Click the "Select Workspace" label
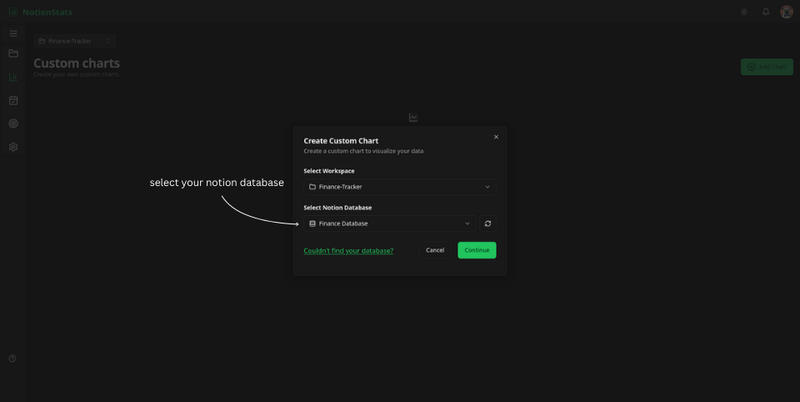 [x=329, y=171]
